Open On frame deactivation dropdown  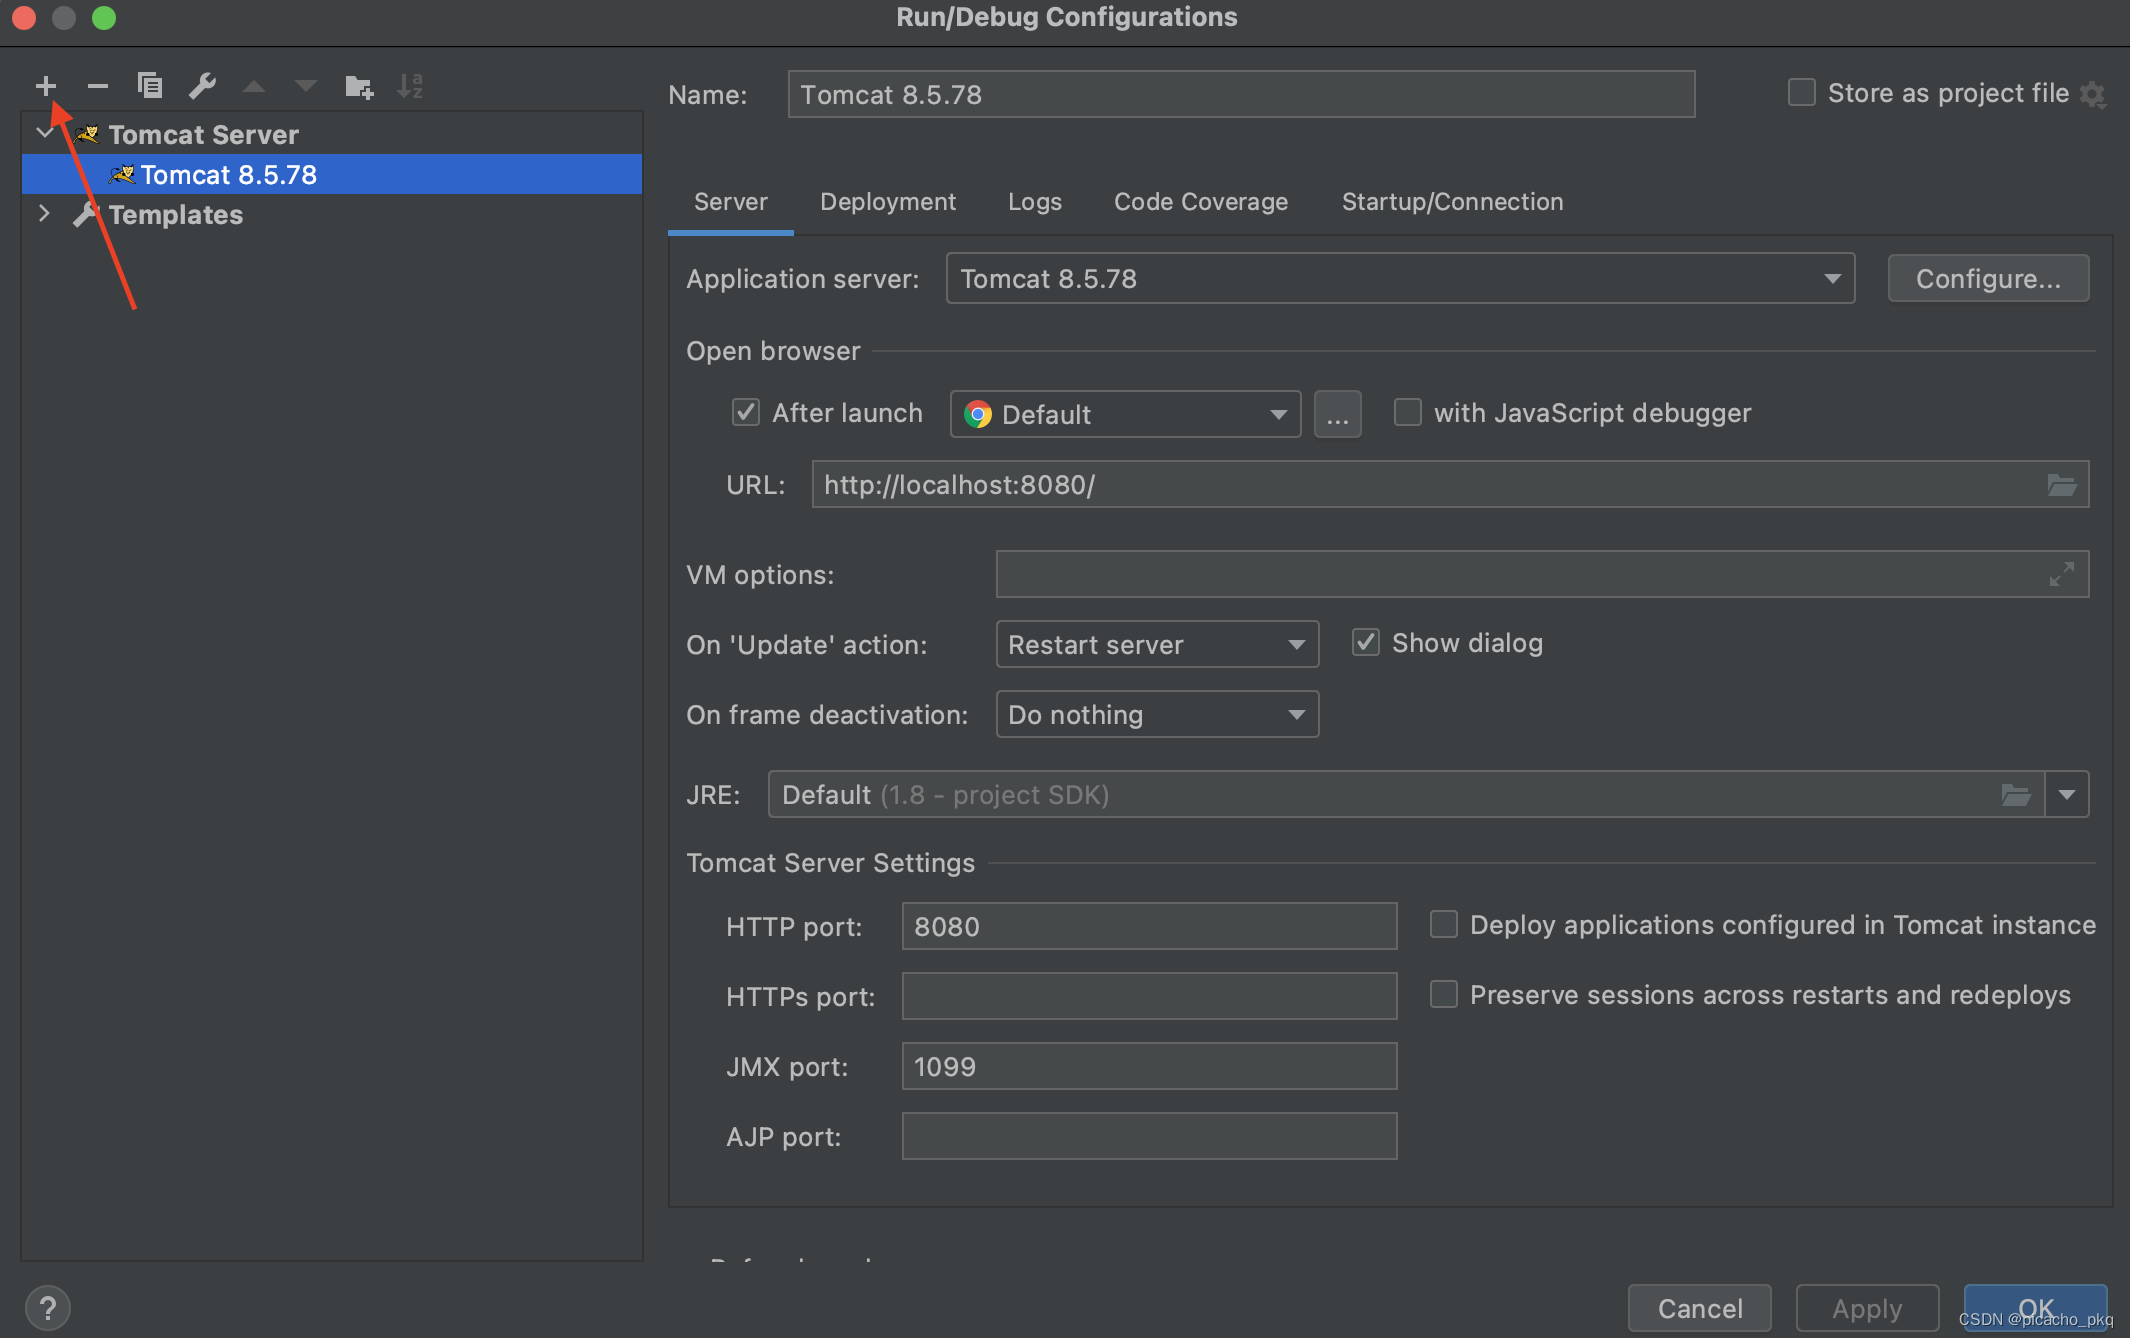point(1157,714)
